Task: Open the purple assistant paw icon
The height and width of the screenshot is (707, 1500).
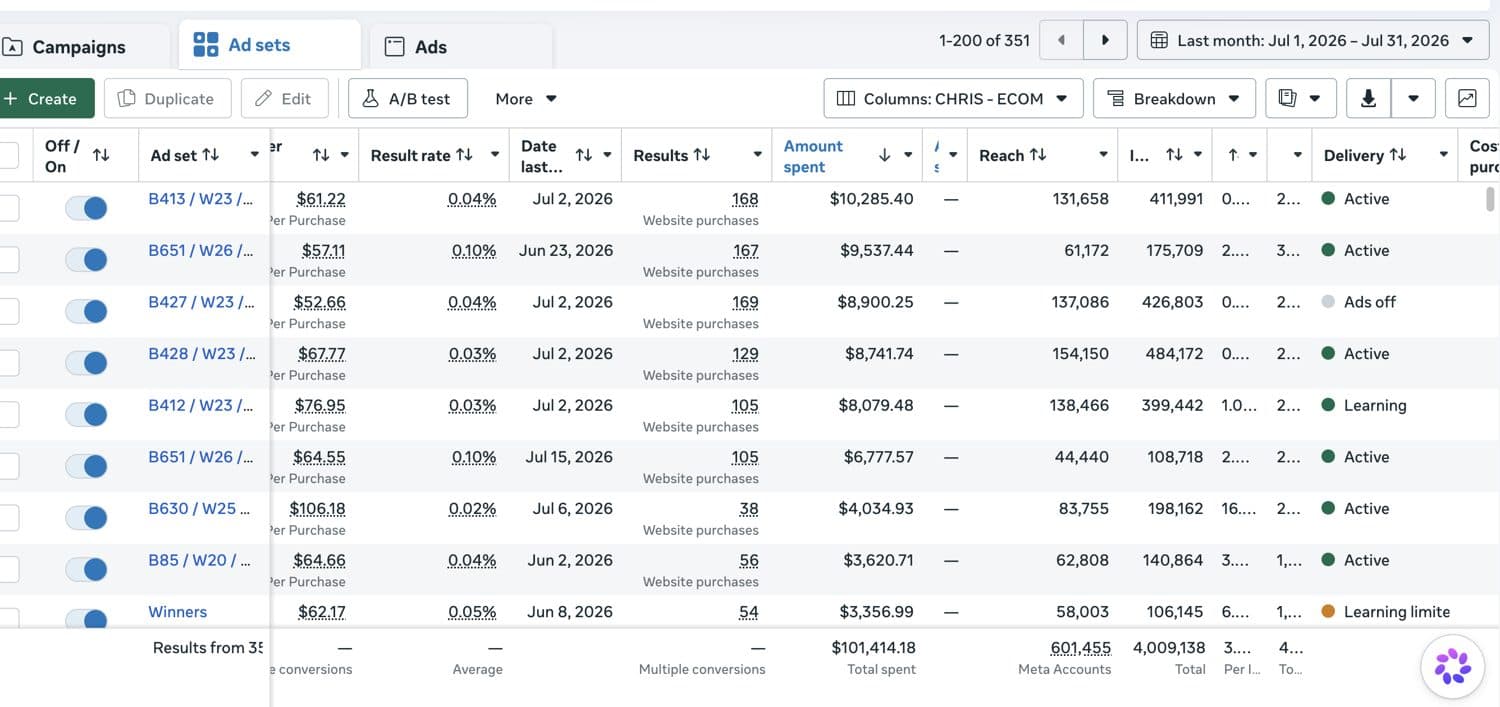Action: [1453, 665]
